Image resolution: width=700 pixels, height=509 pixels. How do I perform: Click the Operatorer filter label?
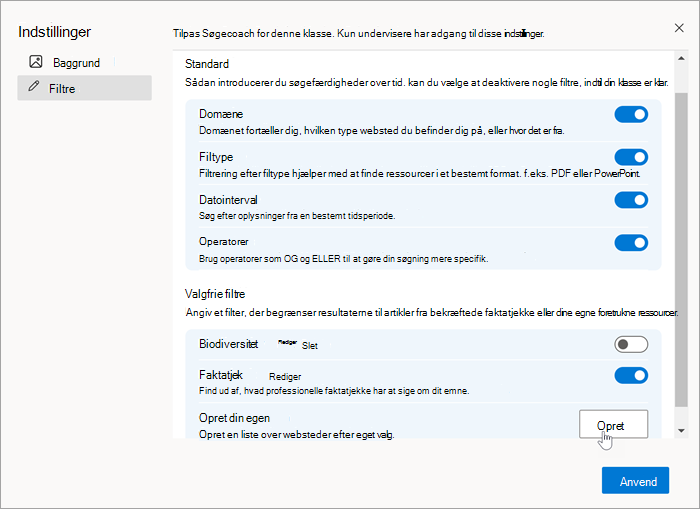coord(224,242)
